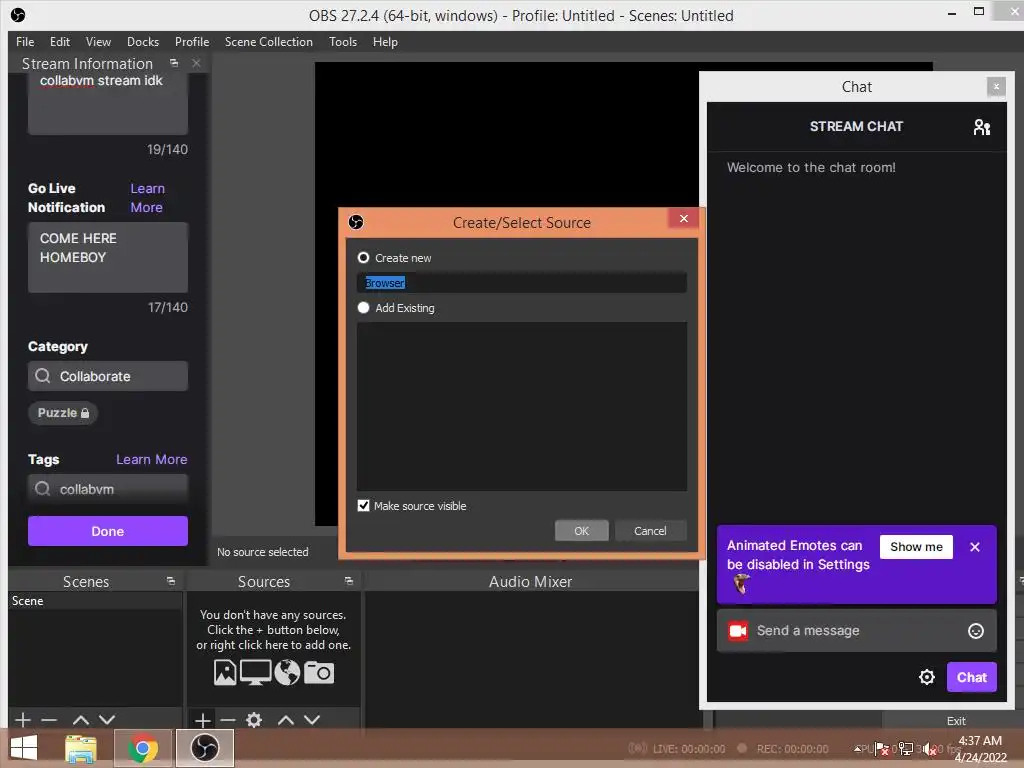Click the image source icon in Sources
This screenshot has height=768, width=1024.
click(225, 673)
